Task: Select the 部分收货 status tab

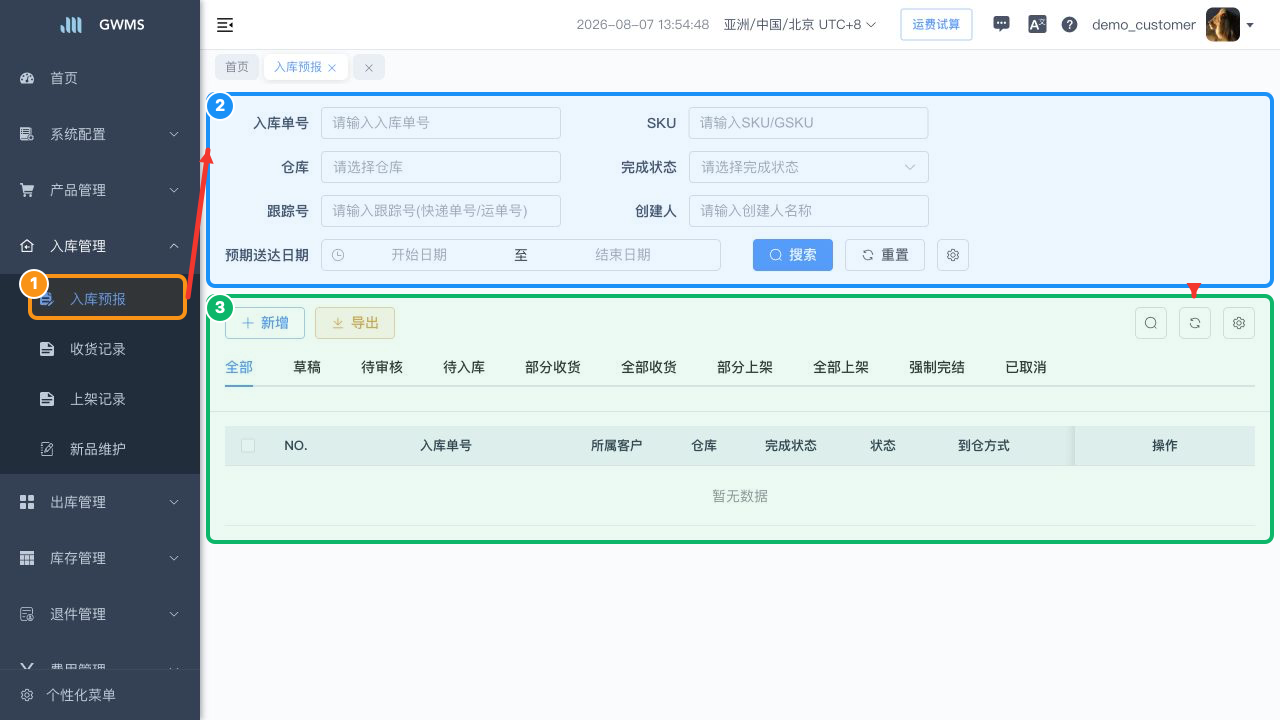Action: [553, 367]
